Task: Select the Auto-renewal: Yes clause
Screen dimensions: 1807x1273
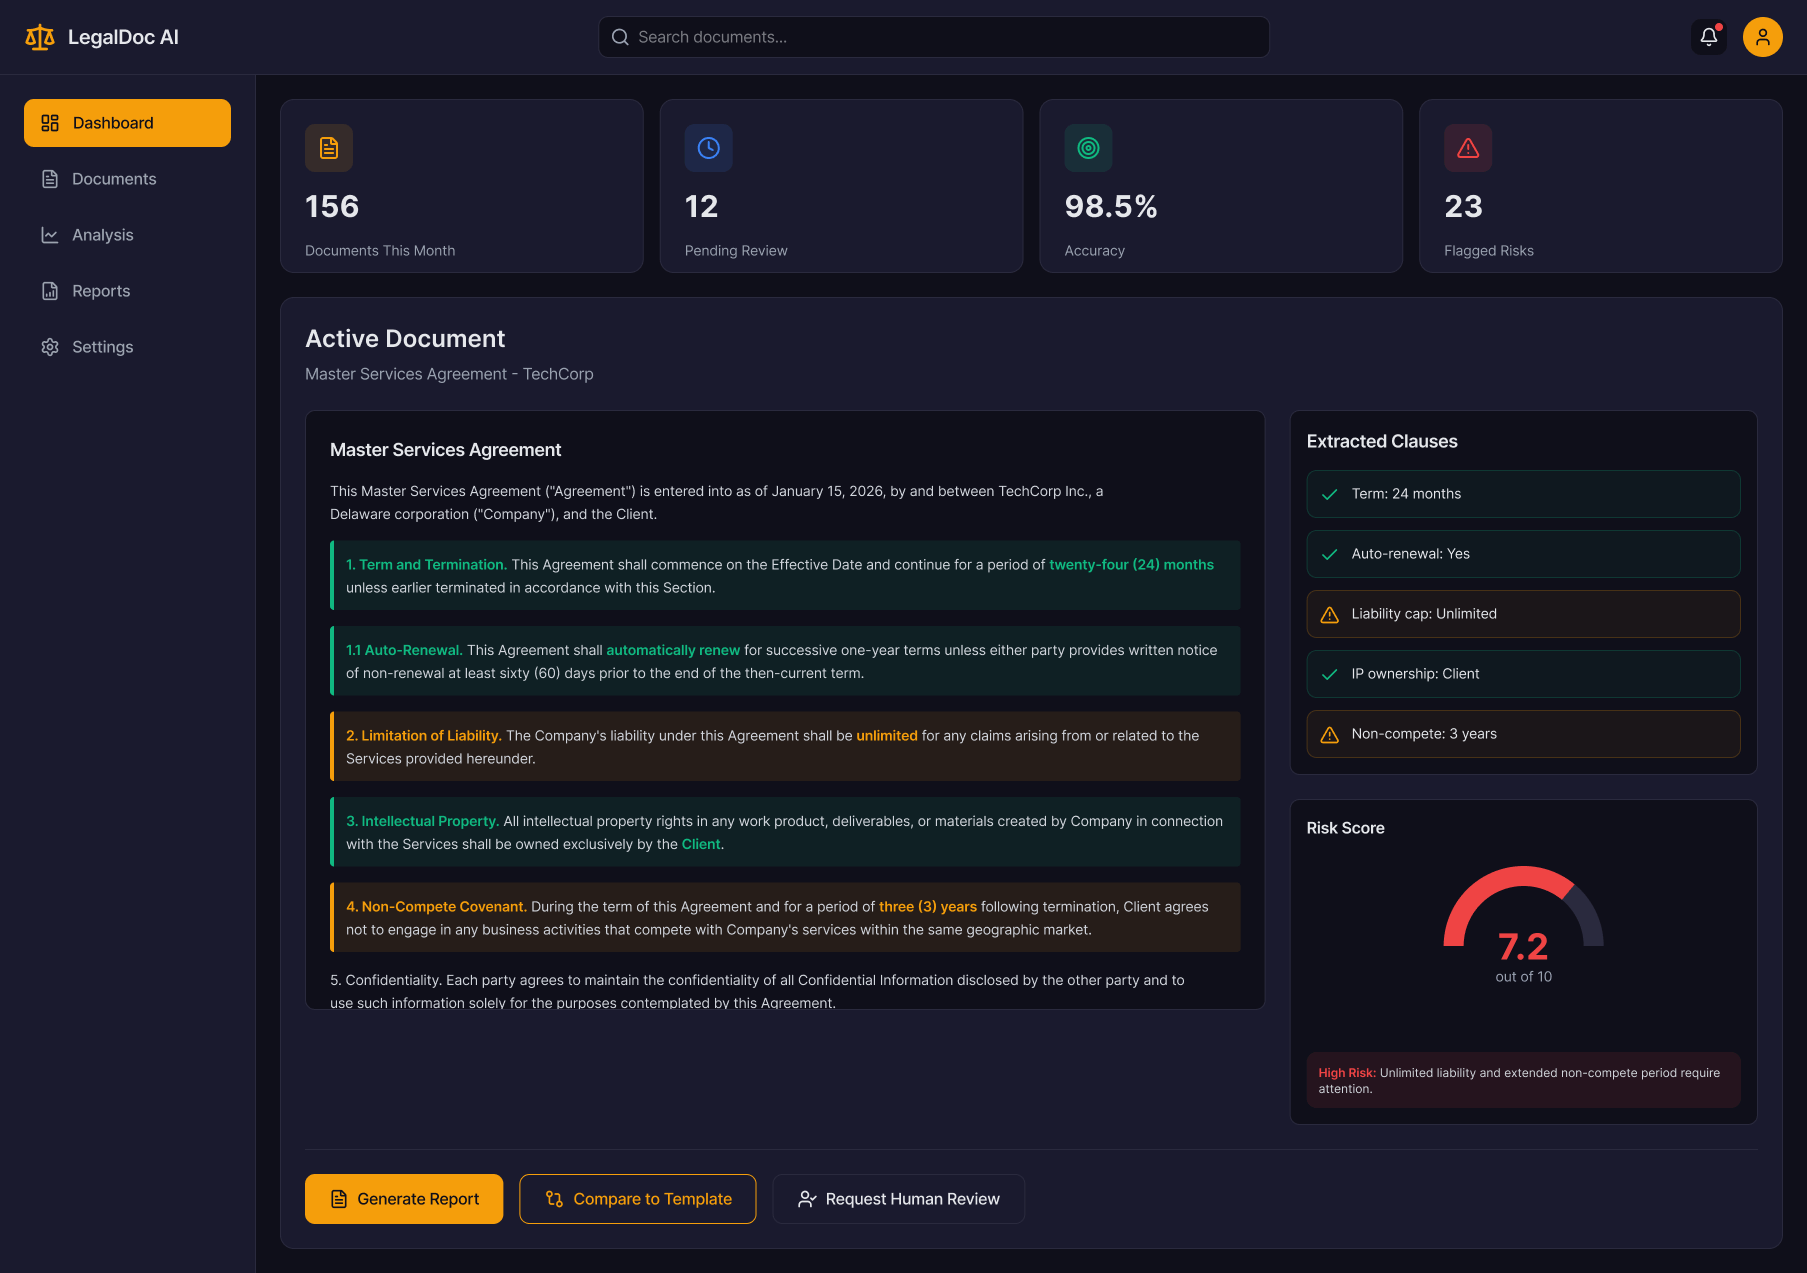Action: (x=1522, y=554)
